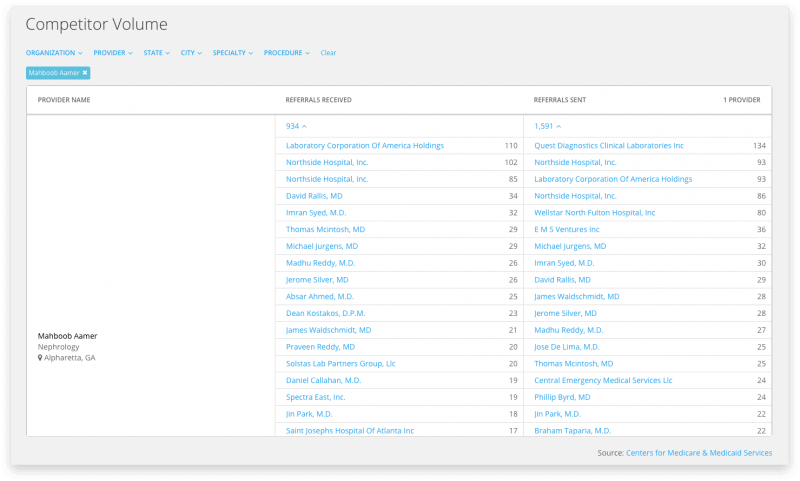Image resolution: width=800 pixels, height=481 pixels.
Task: Open Jerome Silver, MD in referrals sent
Action: pyautogui.click(x=565, y=313)
